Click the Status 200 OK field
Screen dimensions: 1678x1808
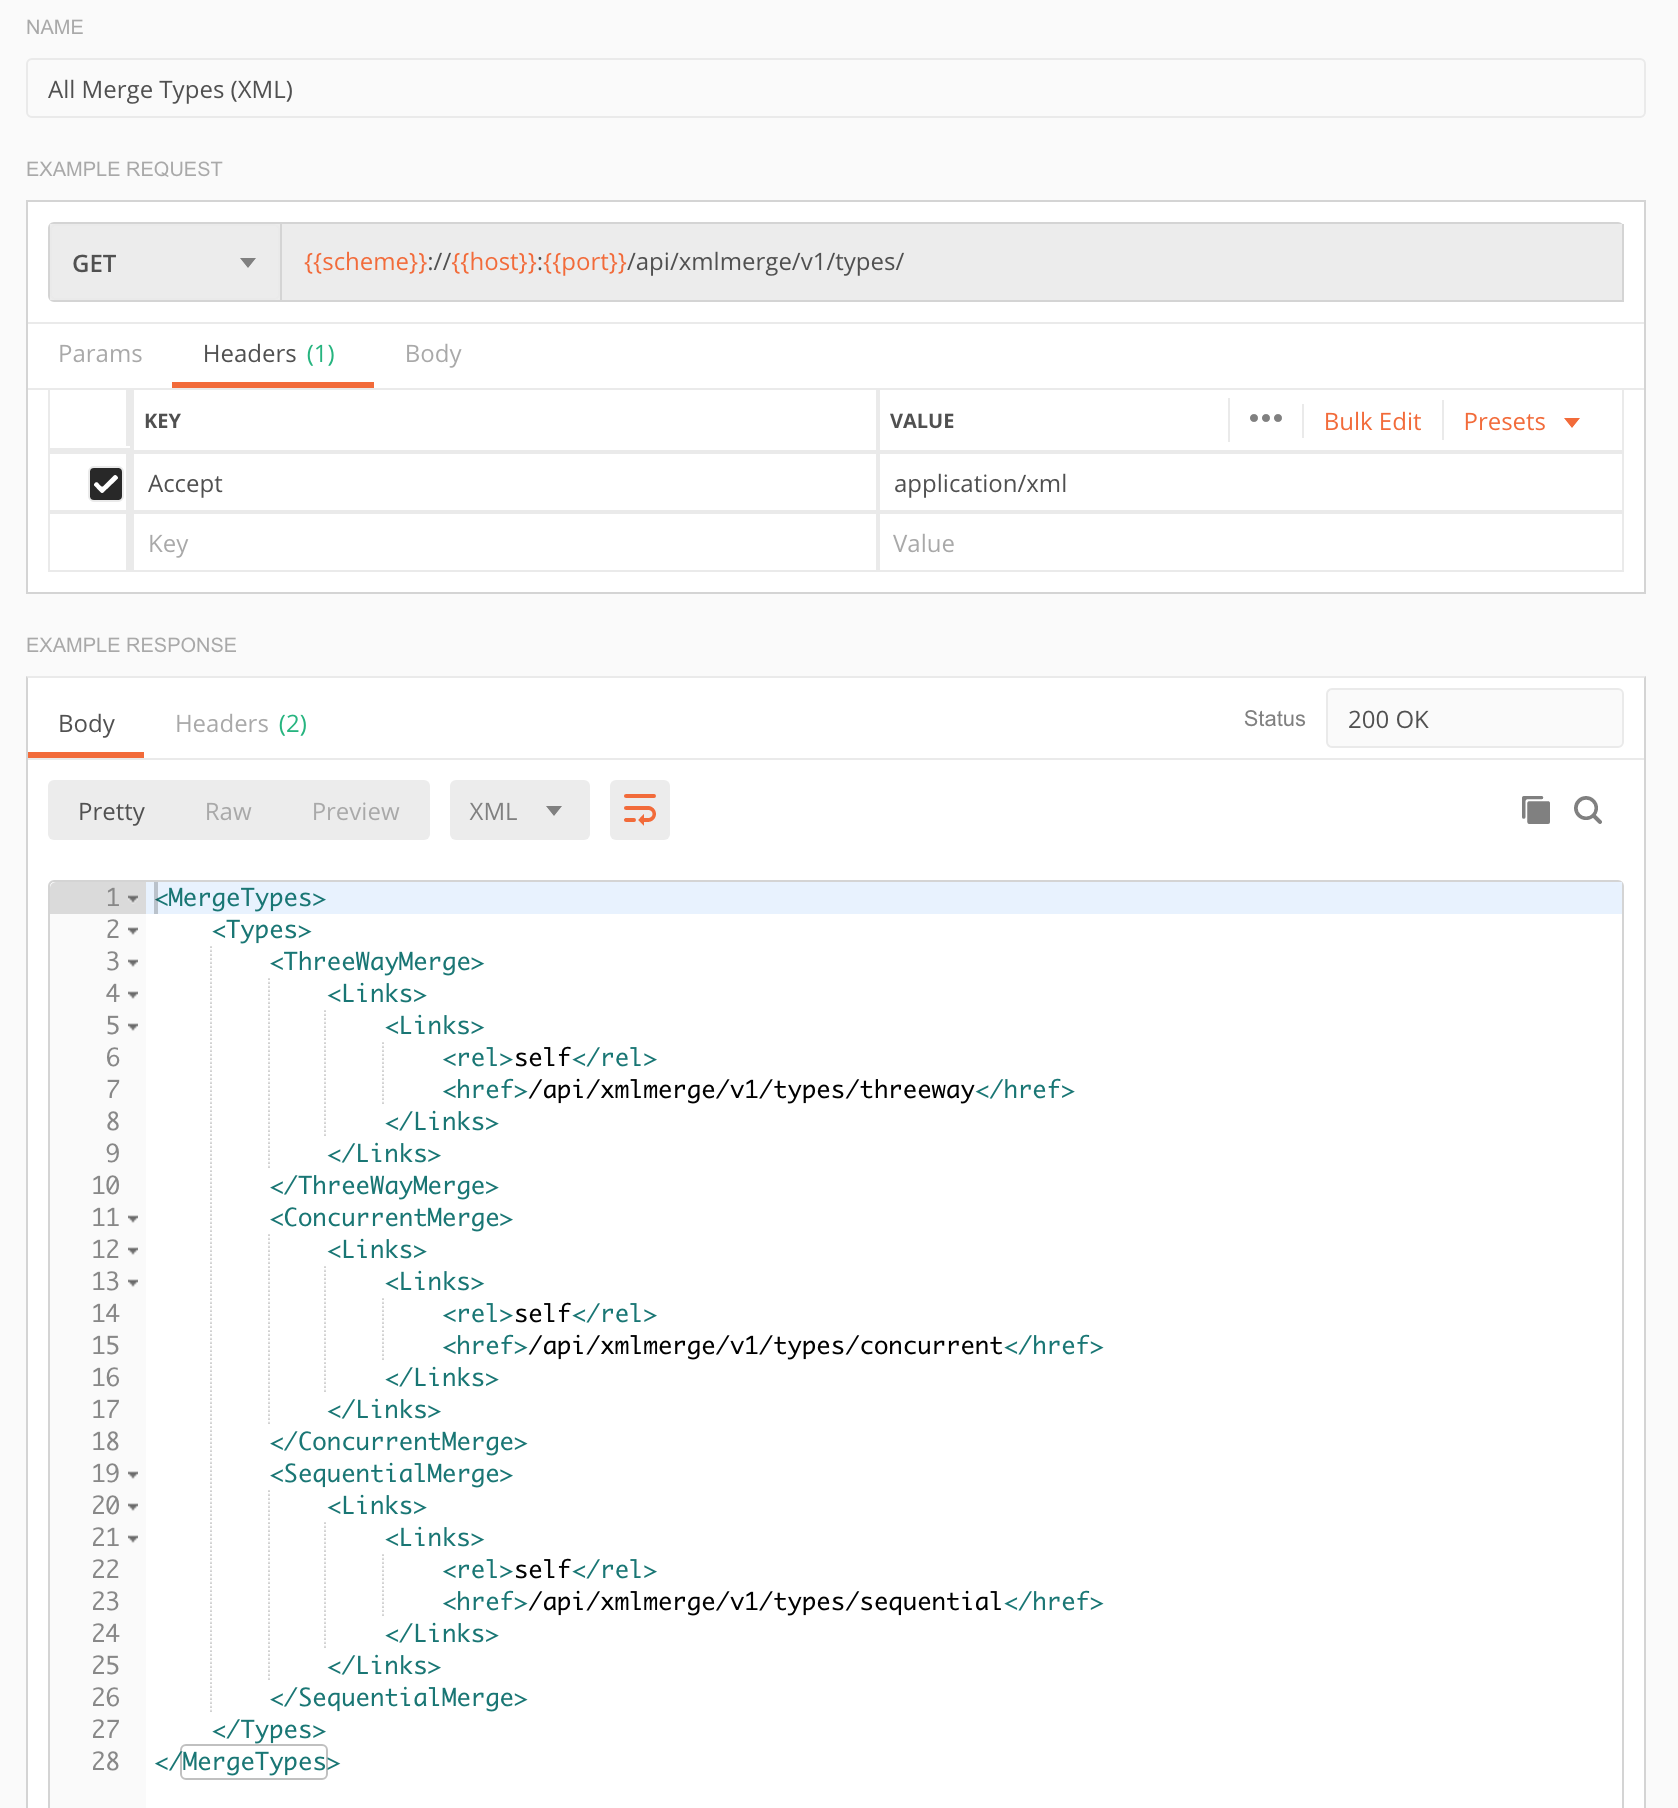(x=1473, y=720)
